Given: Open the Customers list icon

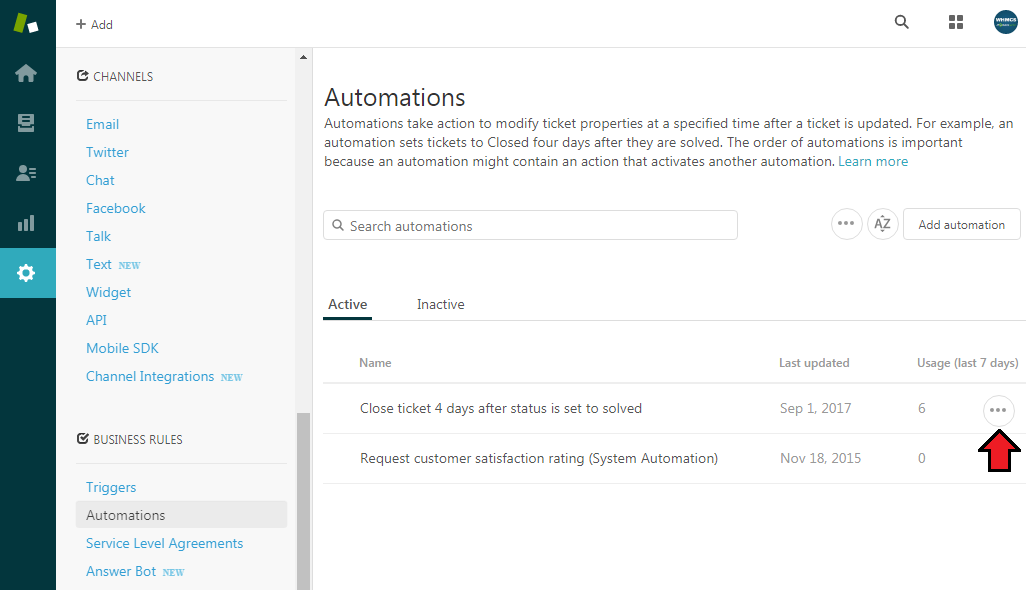Looking at the screenshot, I should 26,173.
